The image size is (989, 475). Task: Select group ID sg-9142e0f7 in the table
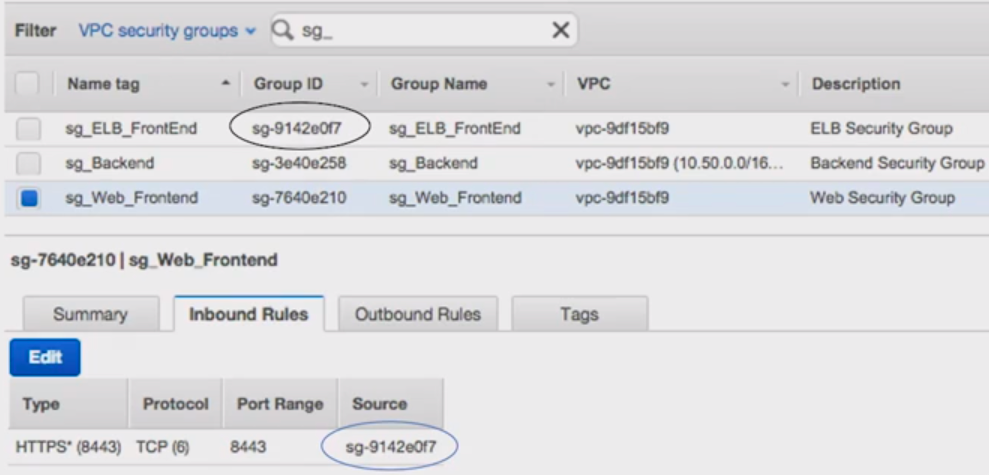click(297, 129)
